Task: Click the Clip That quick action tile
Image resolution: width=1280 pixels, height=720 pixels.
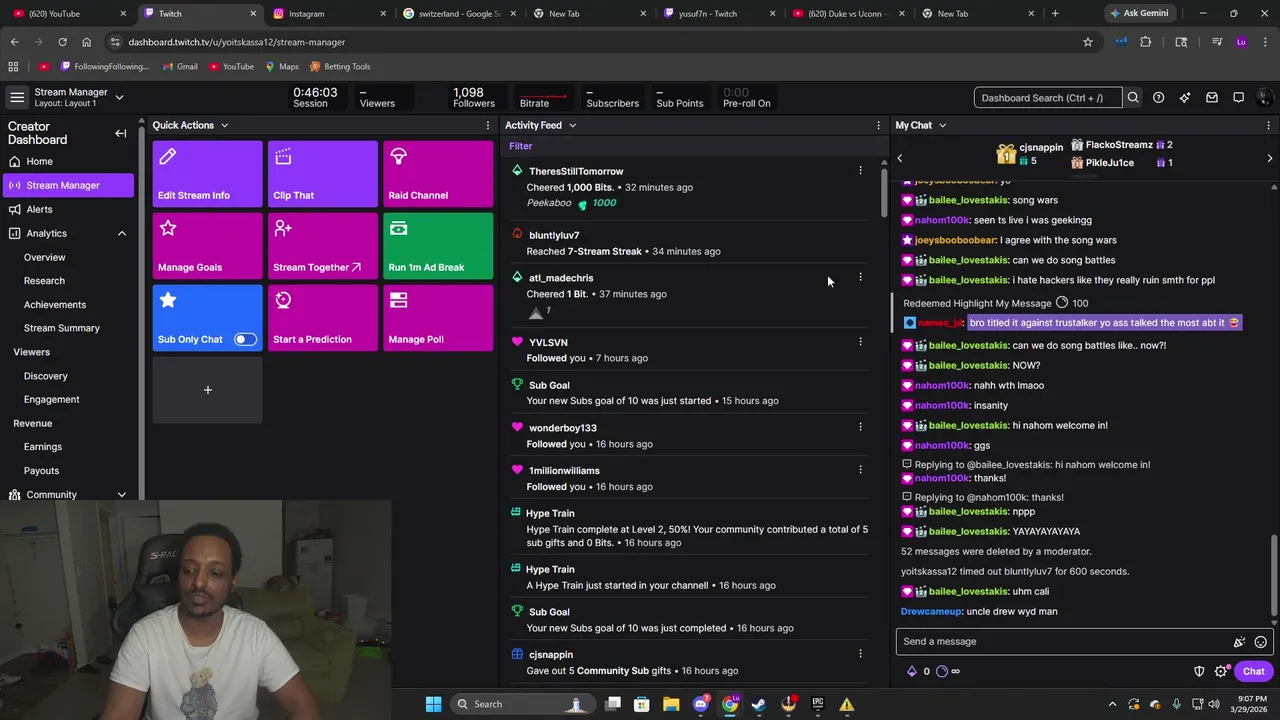Action: click(x=323, y=174)
